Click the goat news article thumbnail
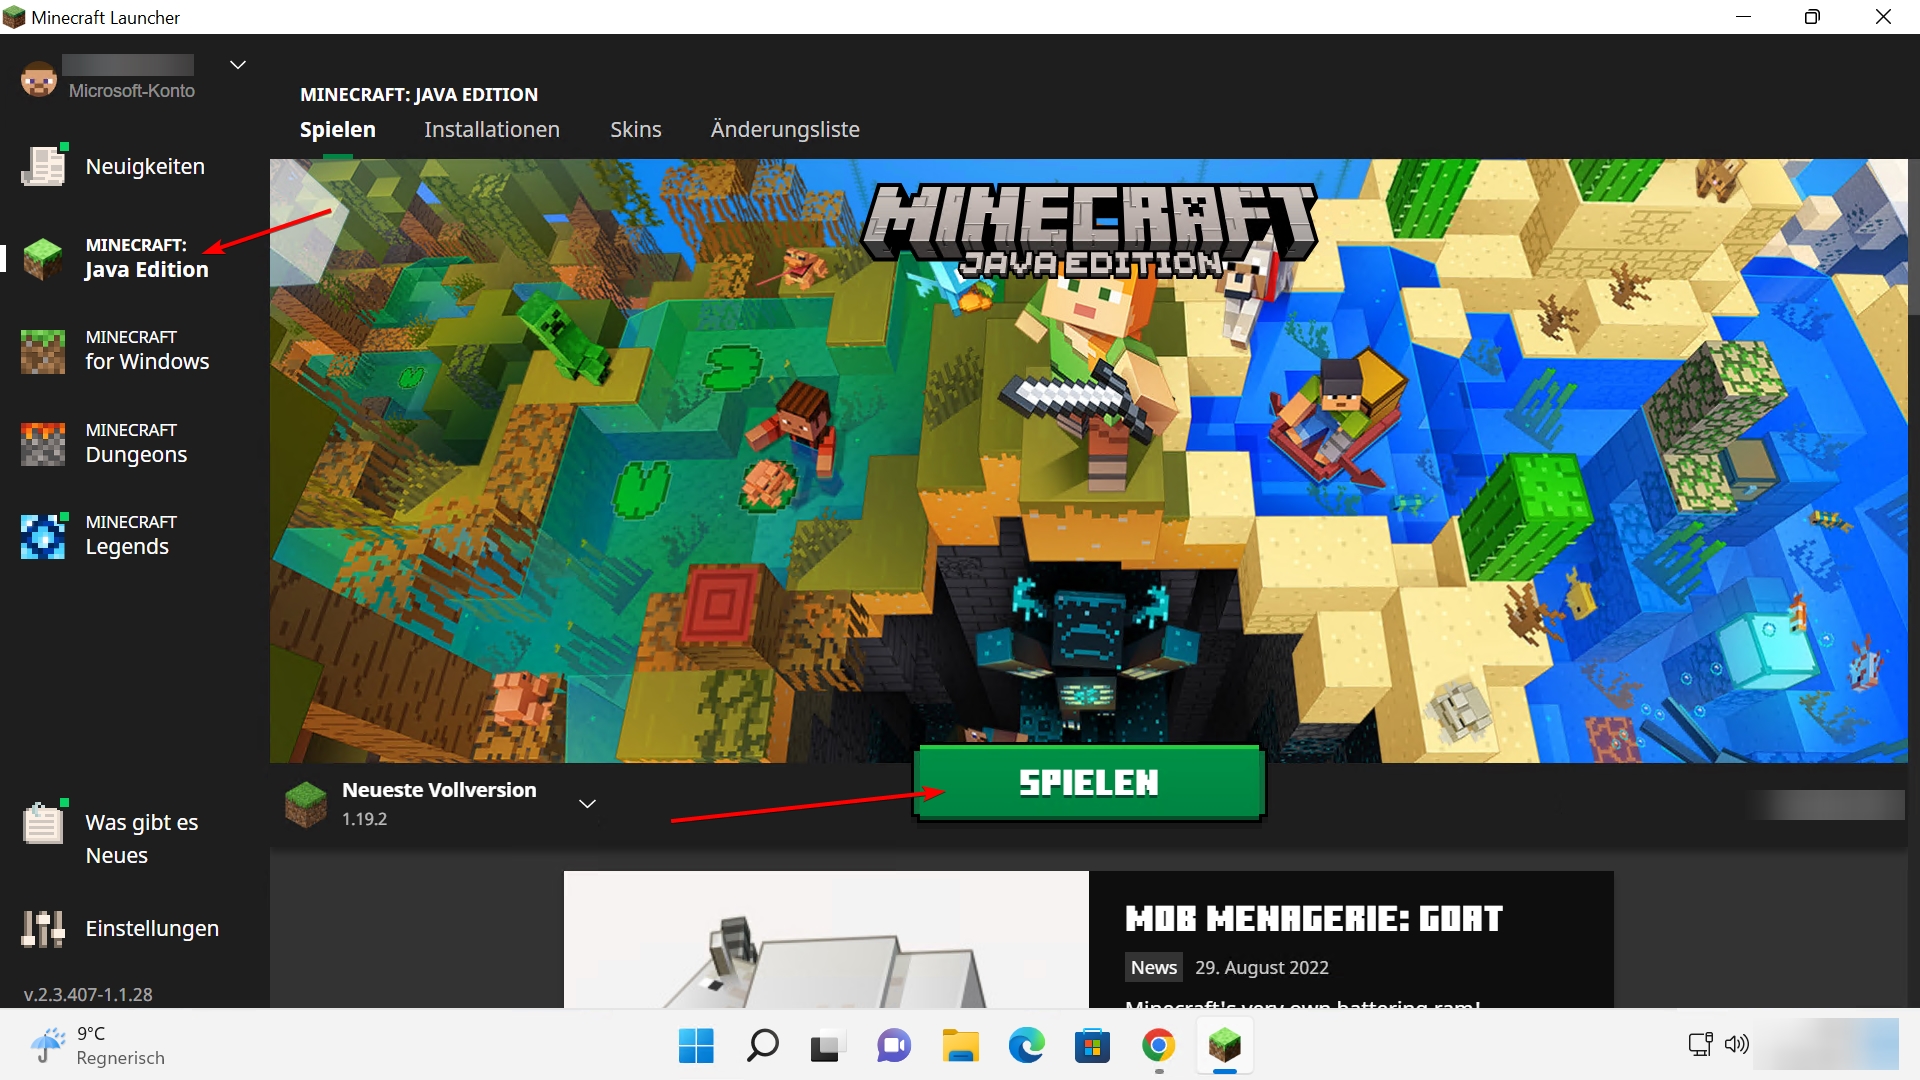The image size is (1920, 1080). click(826, 939)
